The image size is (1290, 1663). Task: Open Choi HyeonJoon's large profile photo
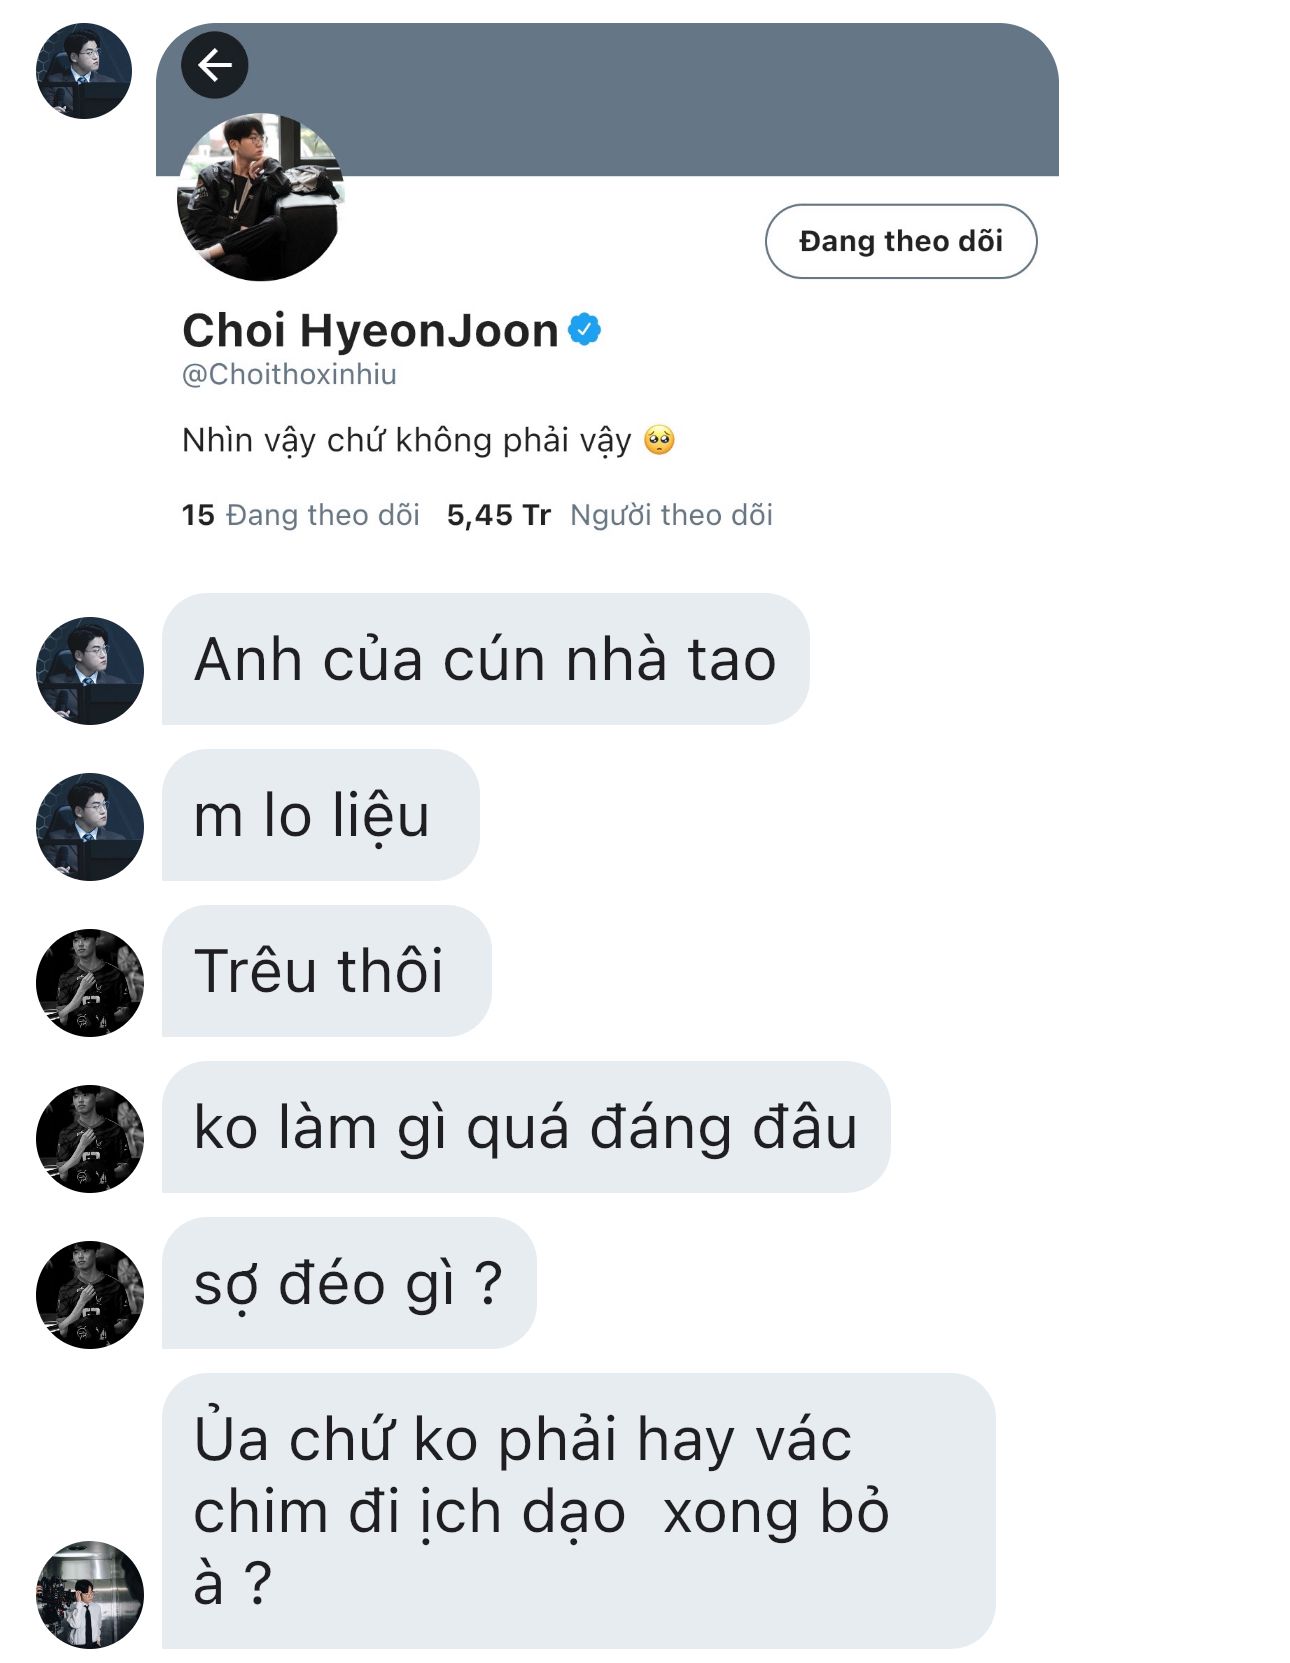click(x=260, y=197)
